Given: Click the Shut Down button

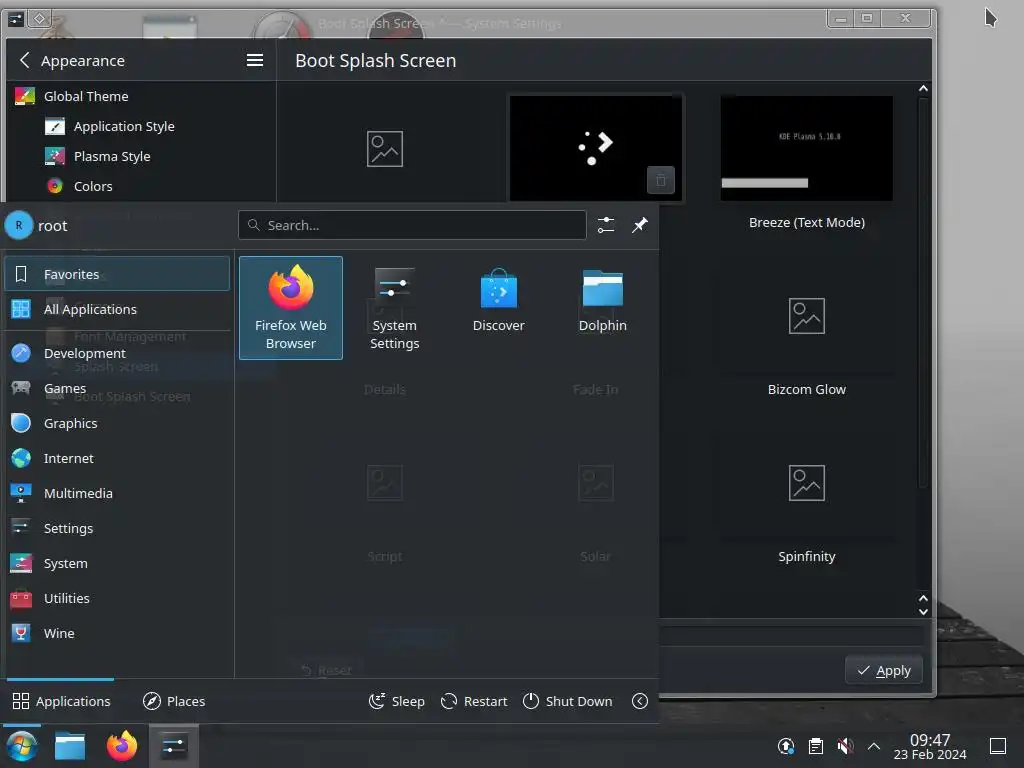Looking at the screenshot, I should click(x=568, y=701).
